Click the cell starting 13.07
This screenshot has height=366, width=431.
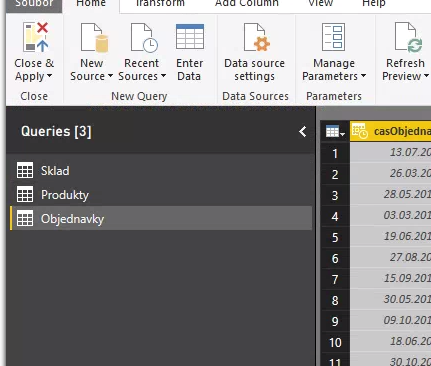pyautogui.click(x=391, y=153)
